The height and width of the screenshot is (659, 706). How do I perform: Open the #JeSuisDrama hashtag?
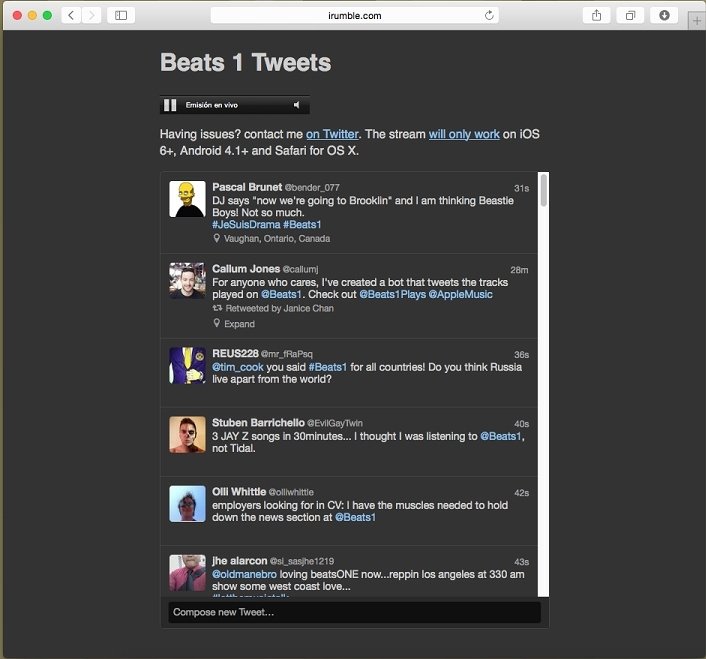[x=246, y=225]
